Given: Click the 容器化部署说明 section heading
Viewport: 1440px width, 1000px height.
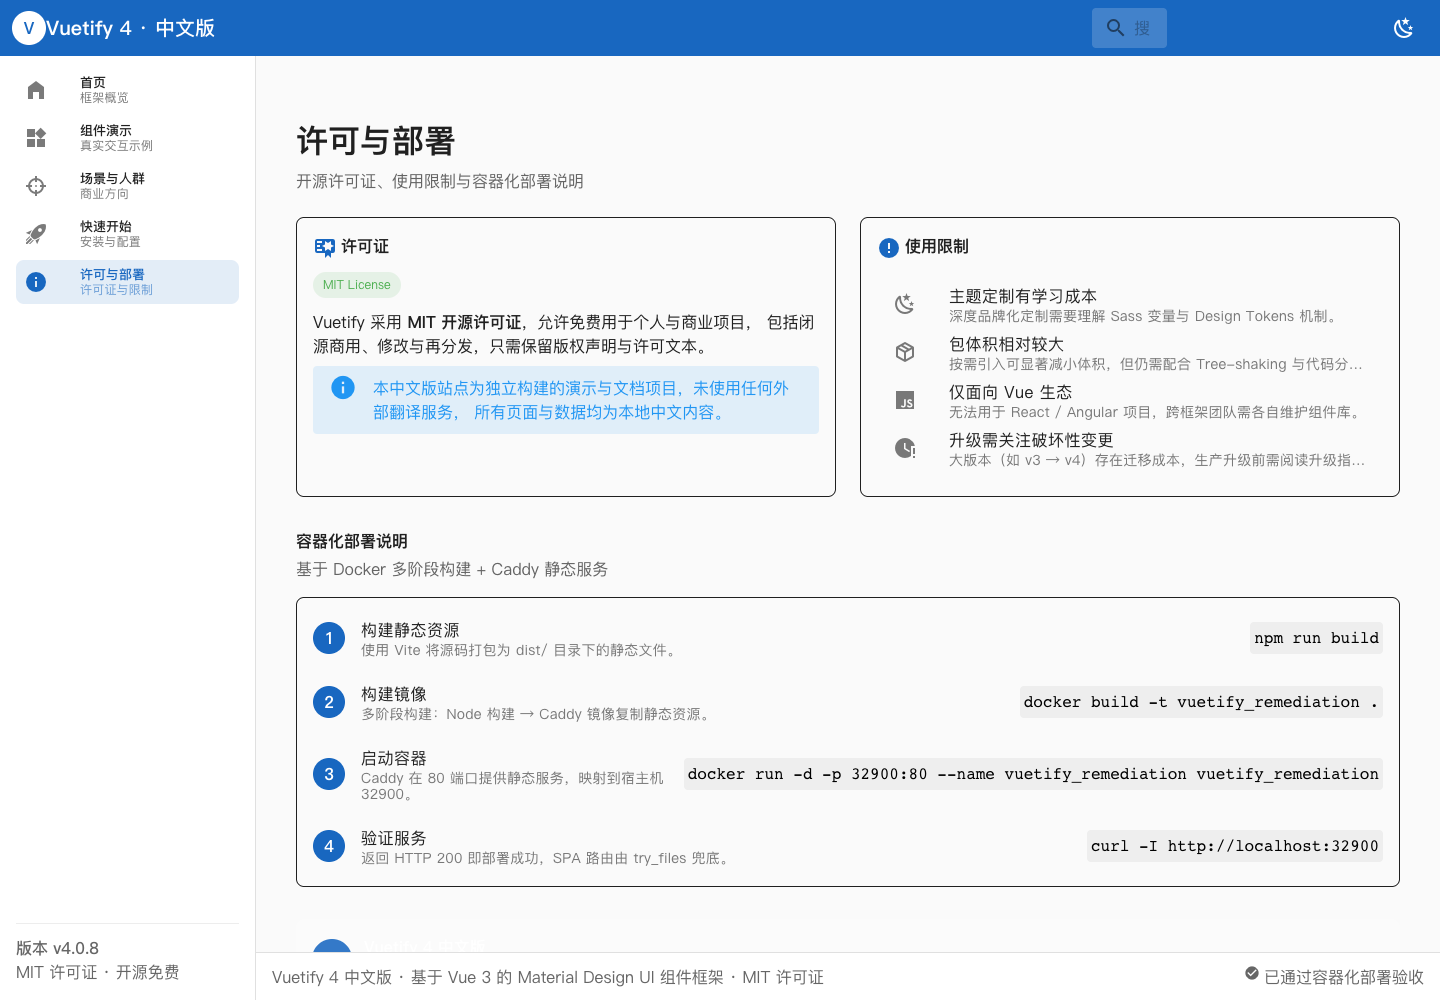Looking at the screenshot, I should point(352,541).
